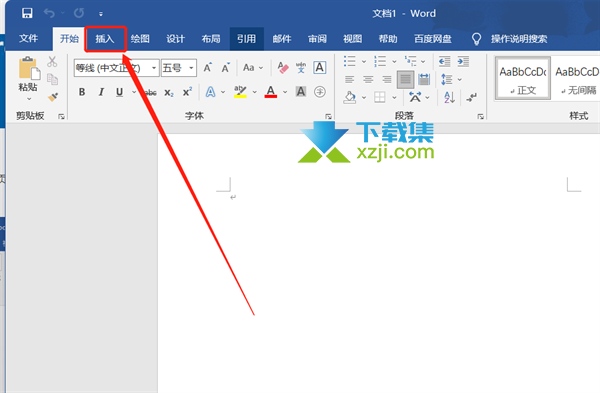Open the 邮件 tab
The height and width of the screenshot is (393, 600).
coord(282,39)
